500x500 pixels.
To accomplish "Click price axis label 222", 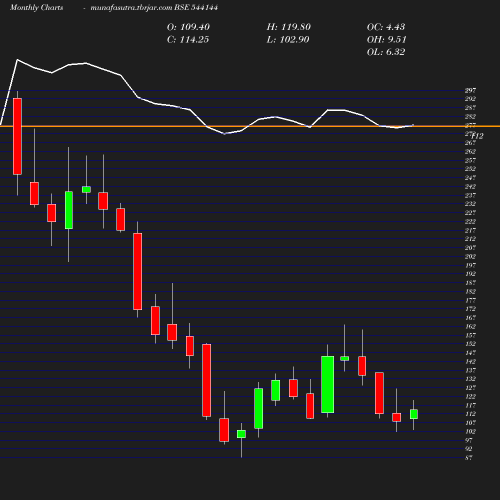I will tap(470, 222).
